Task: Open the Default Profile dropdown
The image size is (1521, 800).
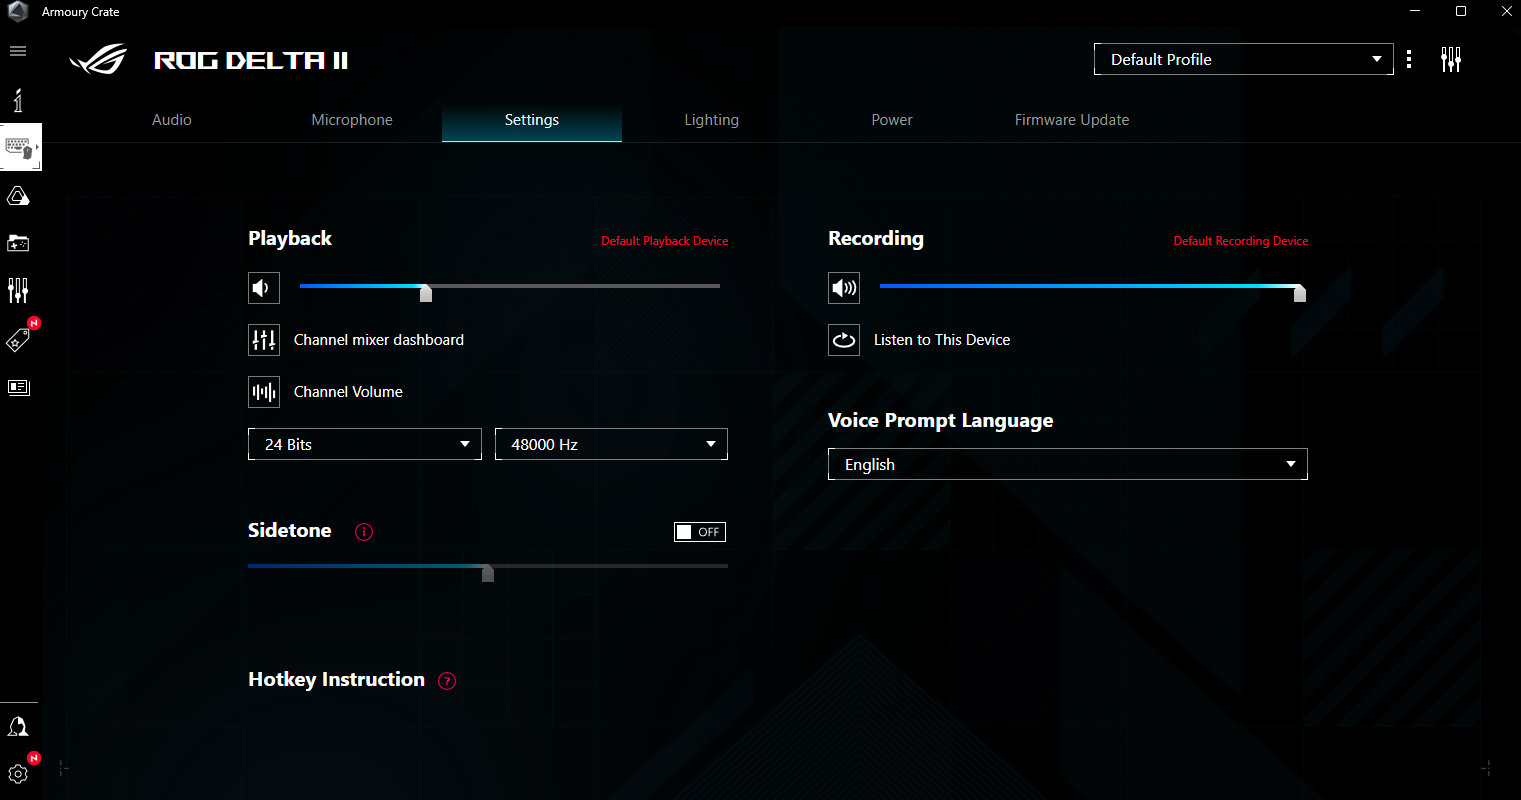Action: (1243, 60)
